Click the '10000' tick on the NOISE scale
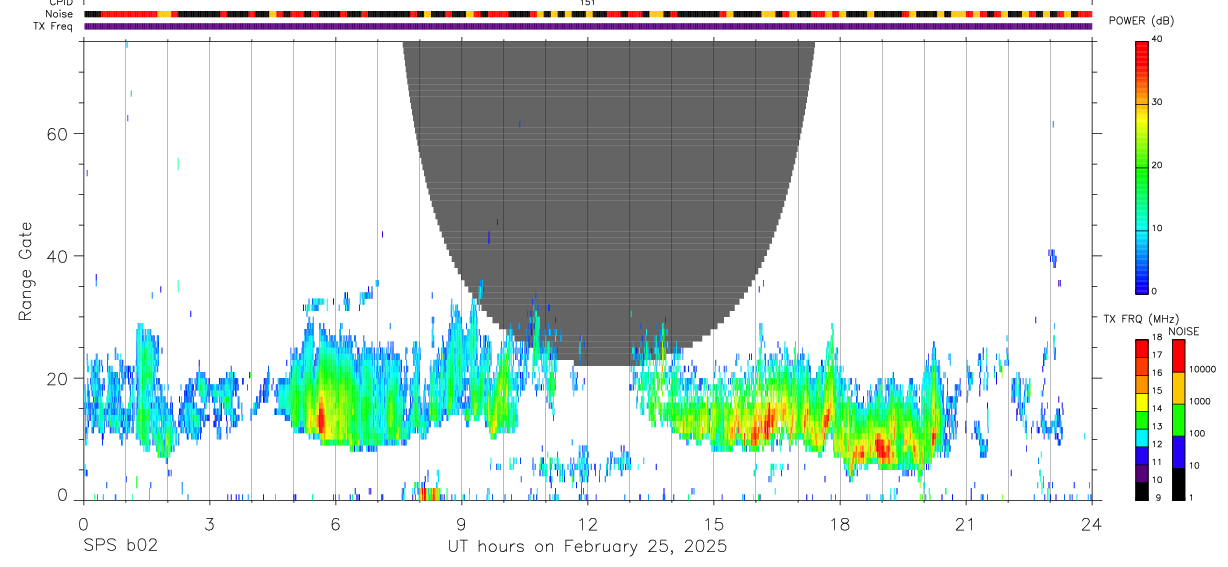 pos(1202,370)
